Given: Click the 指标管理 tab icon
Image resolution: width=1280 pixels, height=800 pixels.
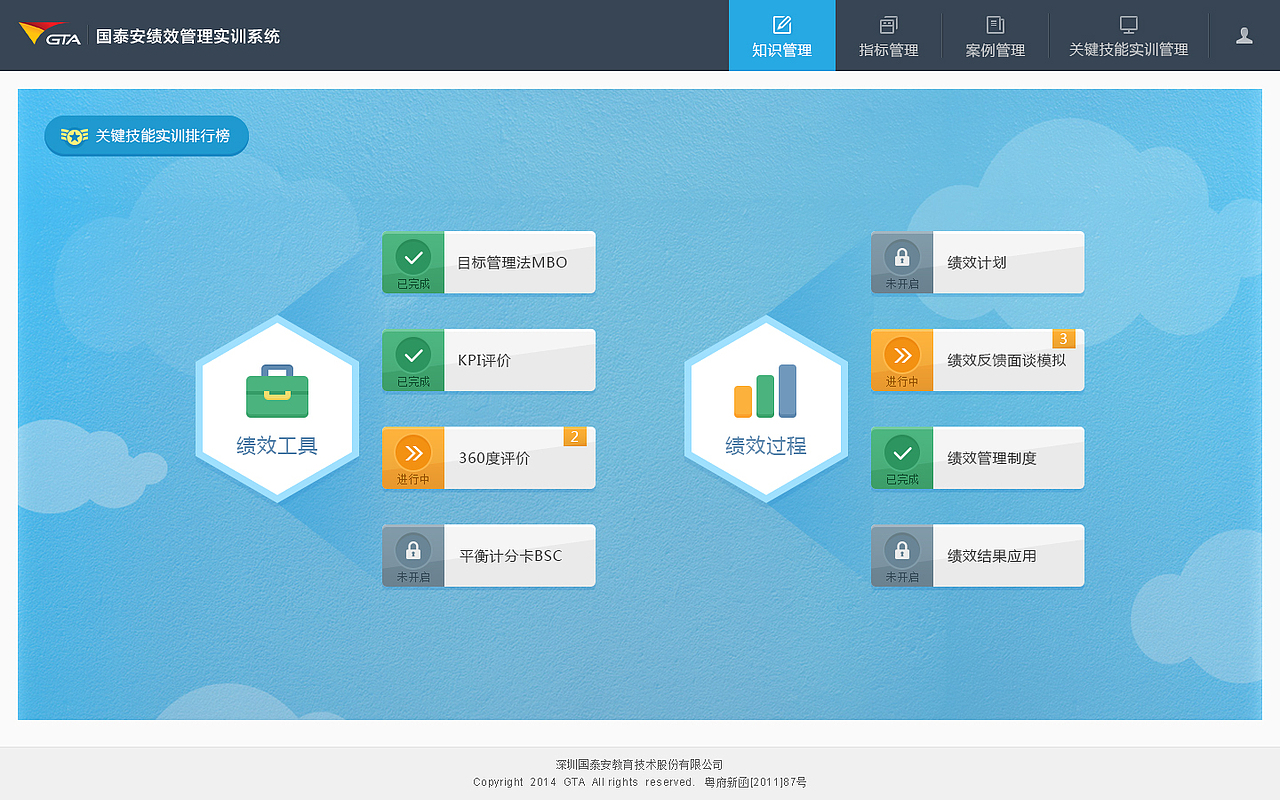Looking at the screenshot, I should click(888, 25).
